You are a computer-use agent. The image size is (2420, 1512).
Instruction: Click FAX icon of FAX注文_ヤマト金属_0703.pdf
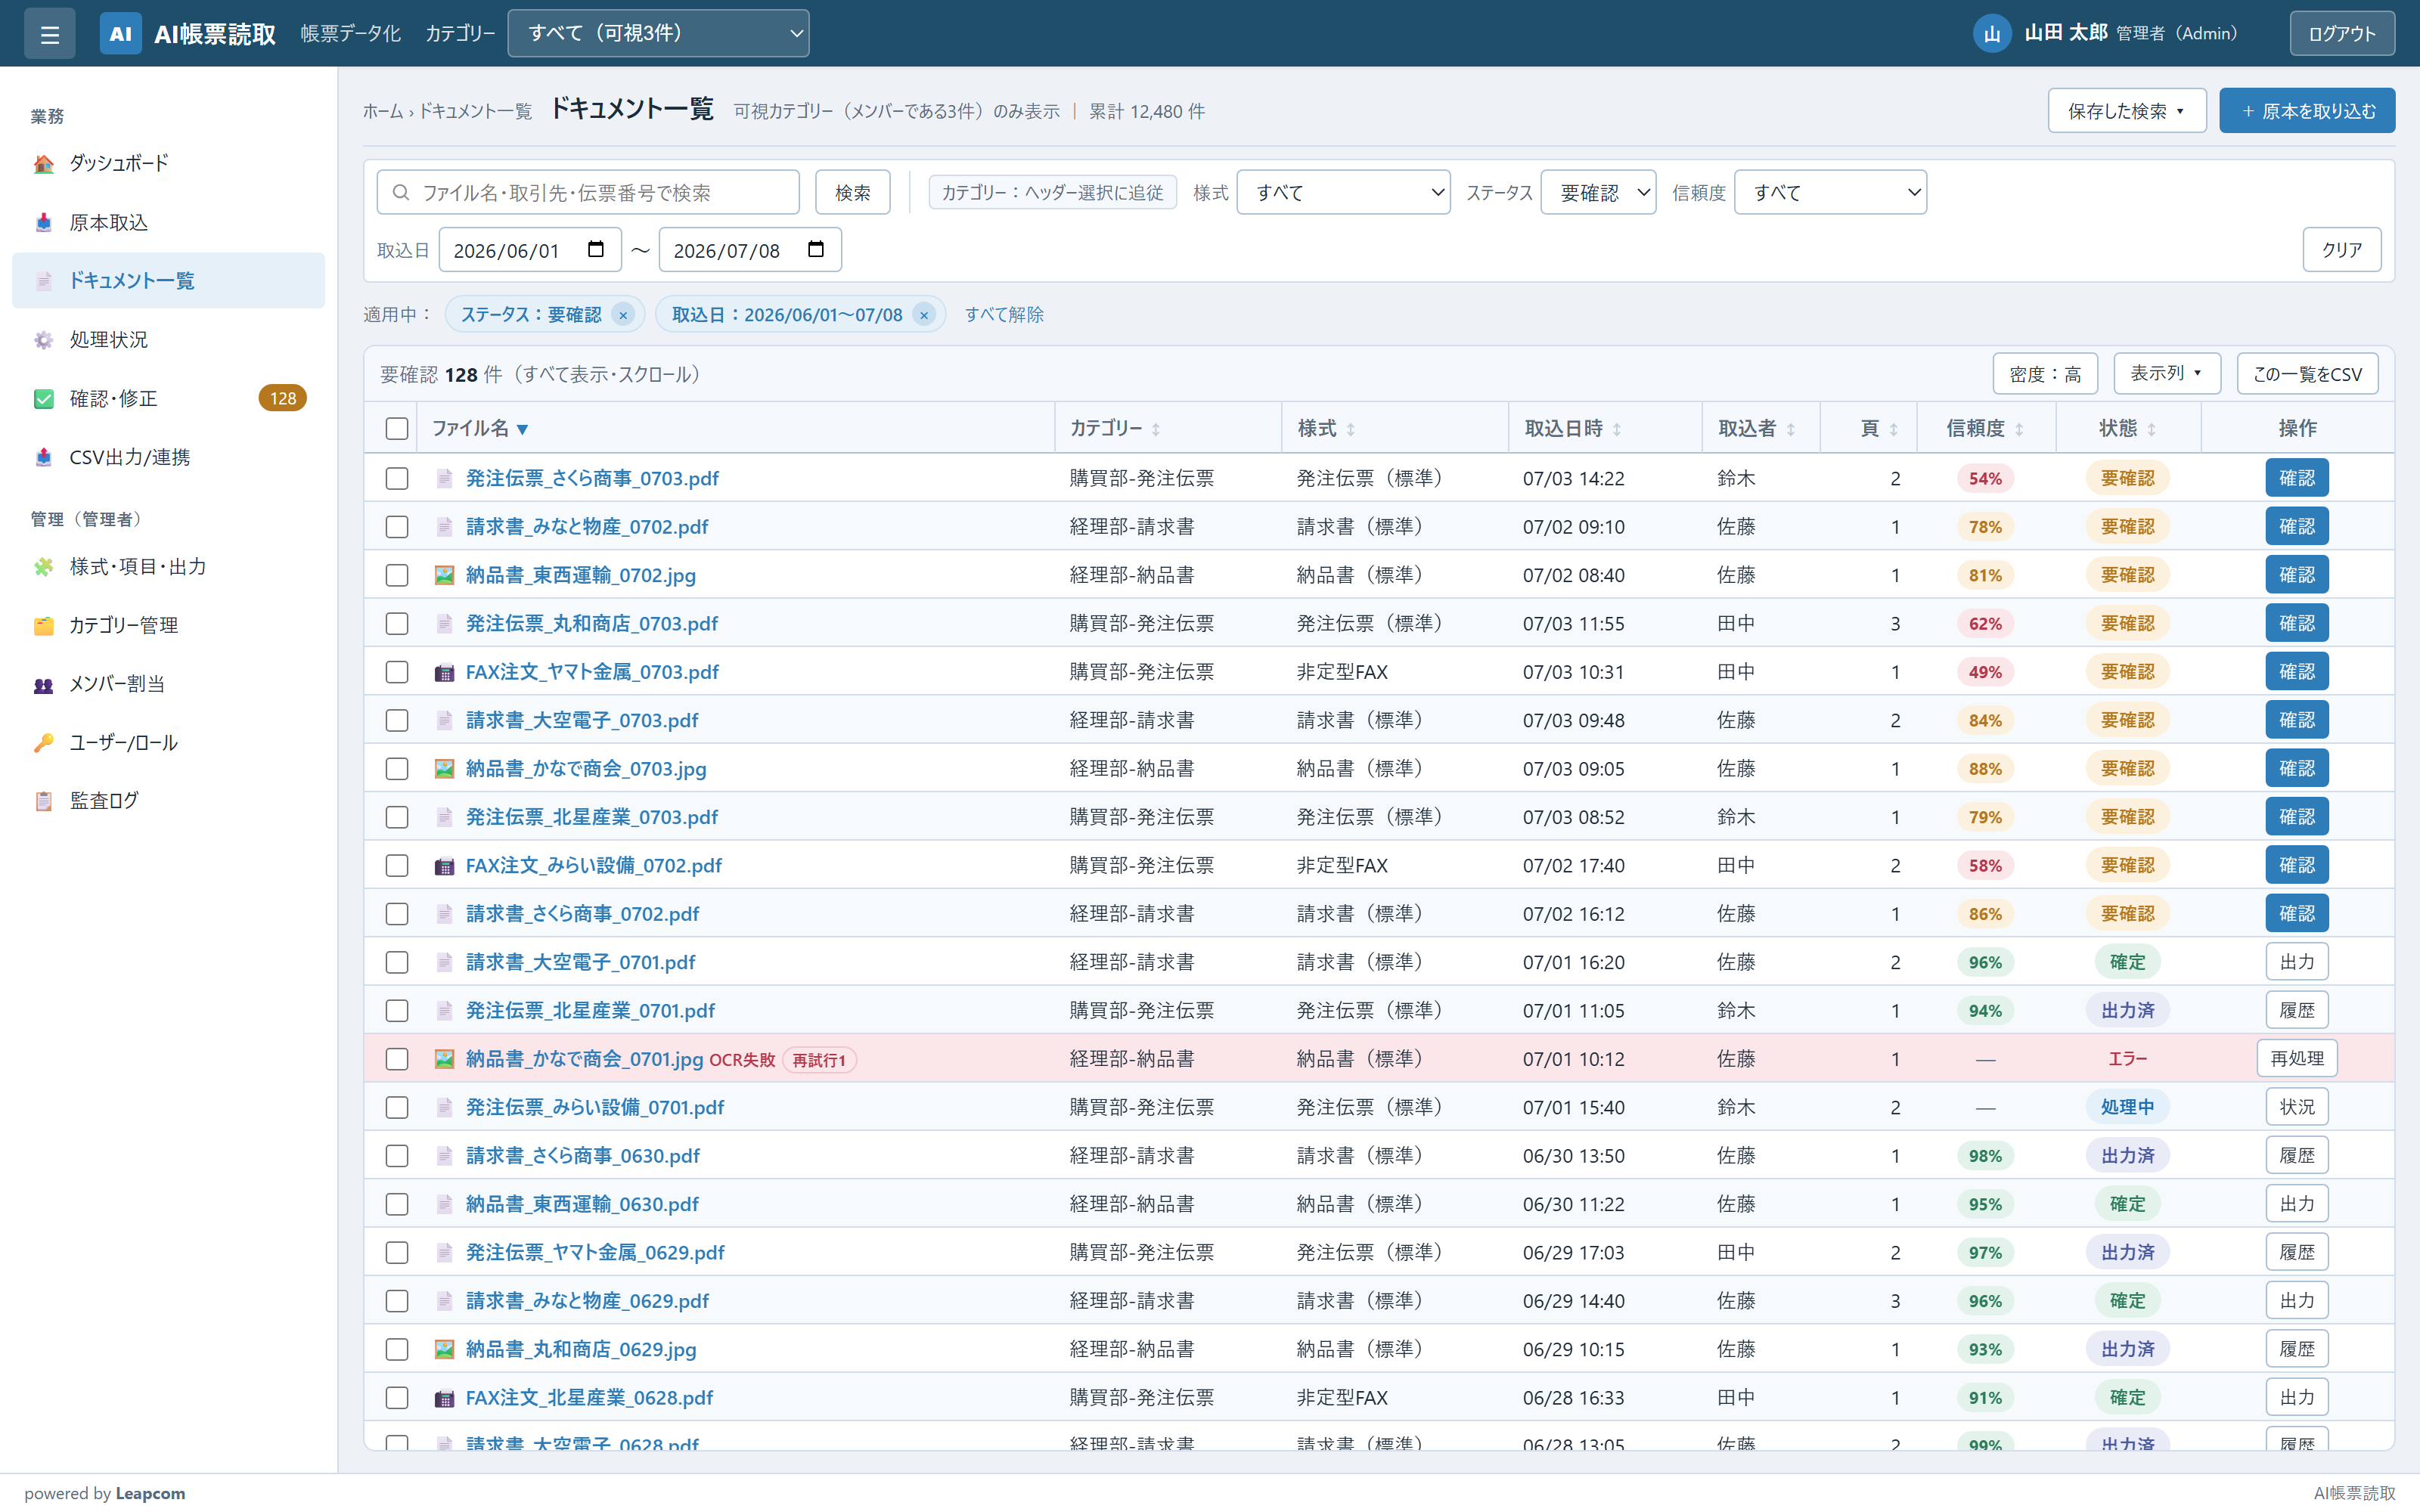[445, 672]
